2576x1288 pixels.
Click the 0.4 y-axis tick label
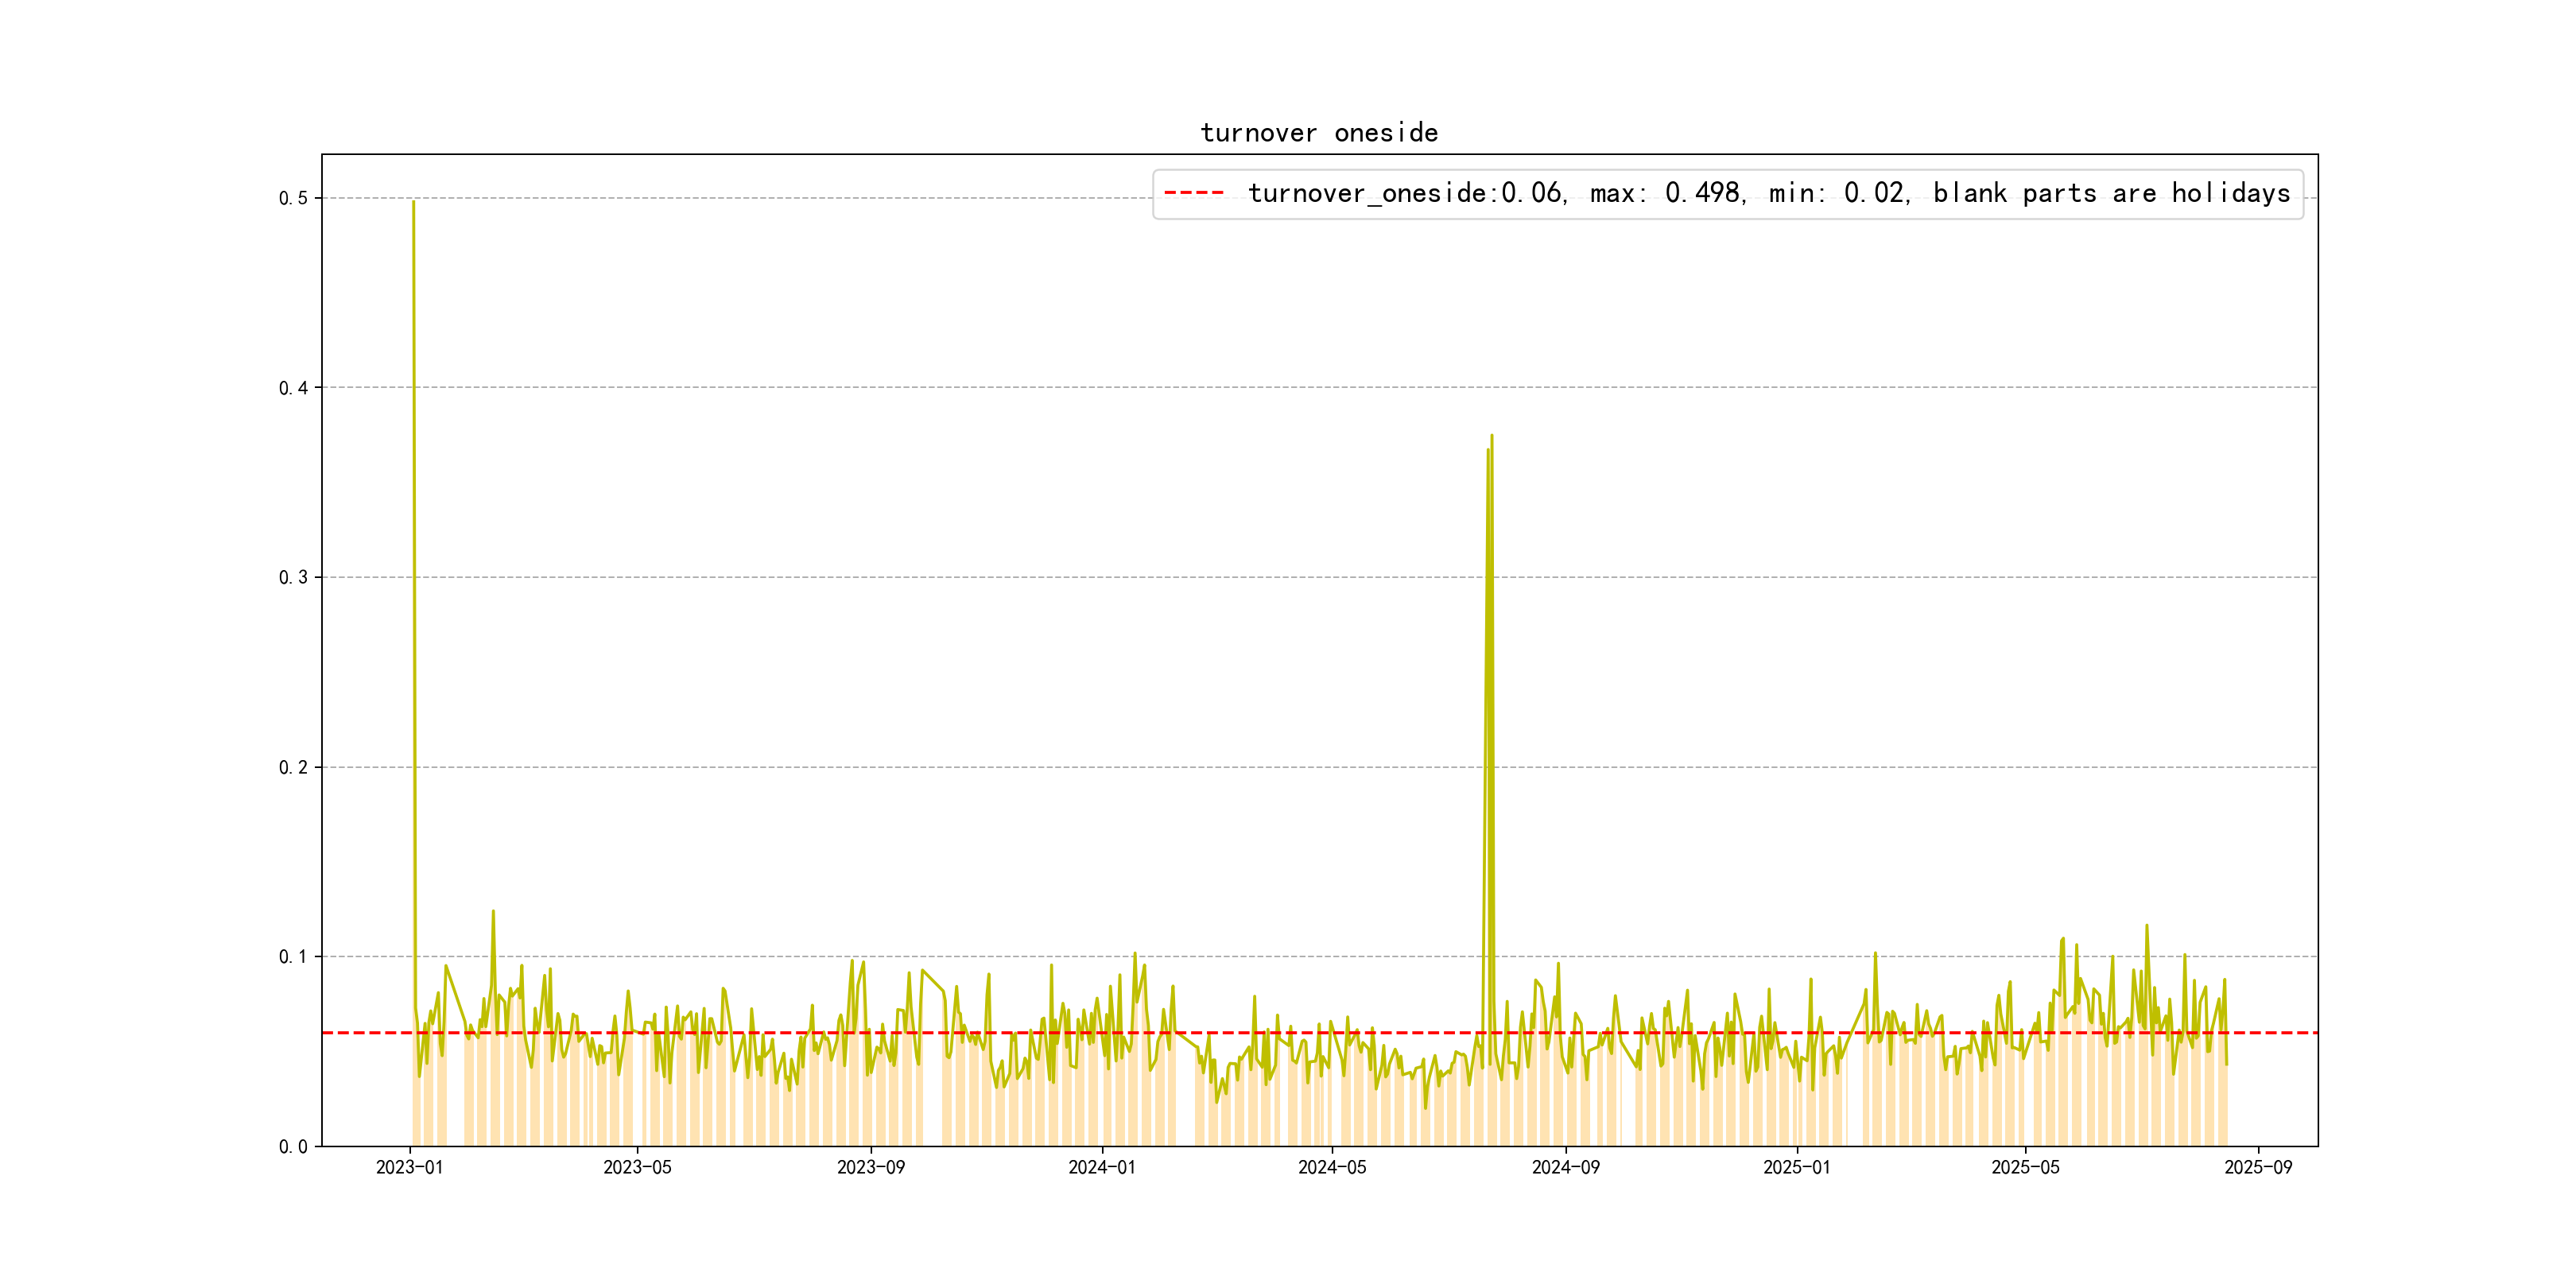point(293,388)
